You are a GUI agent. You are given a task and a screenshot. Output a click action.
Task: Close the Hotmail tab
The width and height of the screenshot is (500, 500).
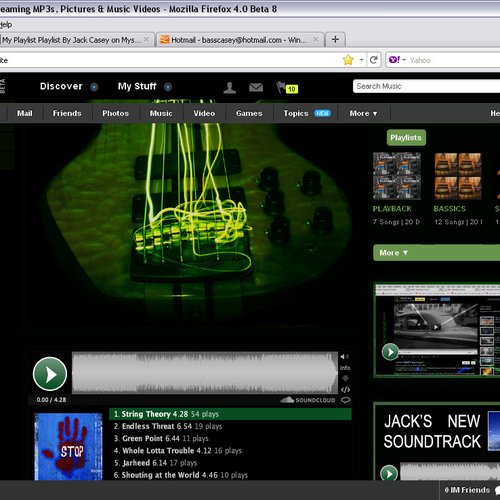click(316, 40)
